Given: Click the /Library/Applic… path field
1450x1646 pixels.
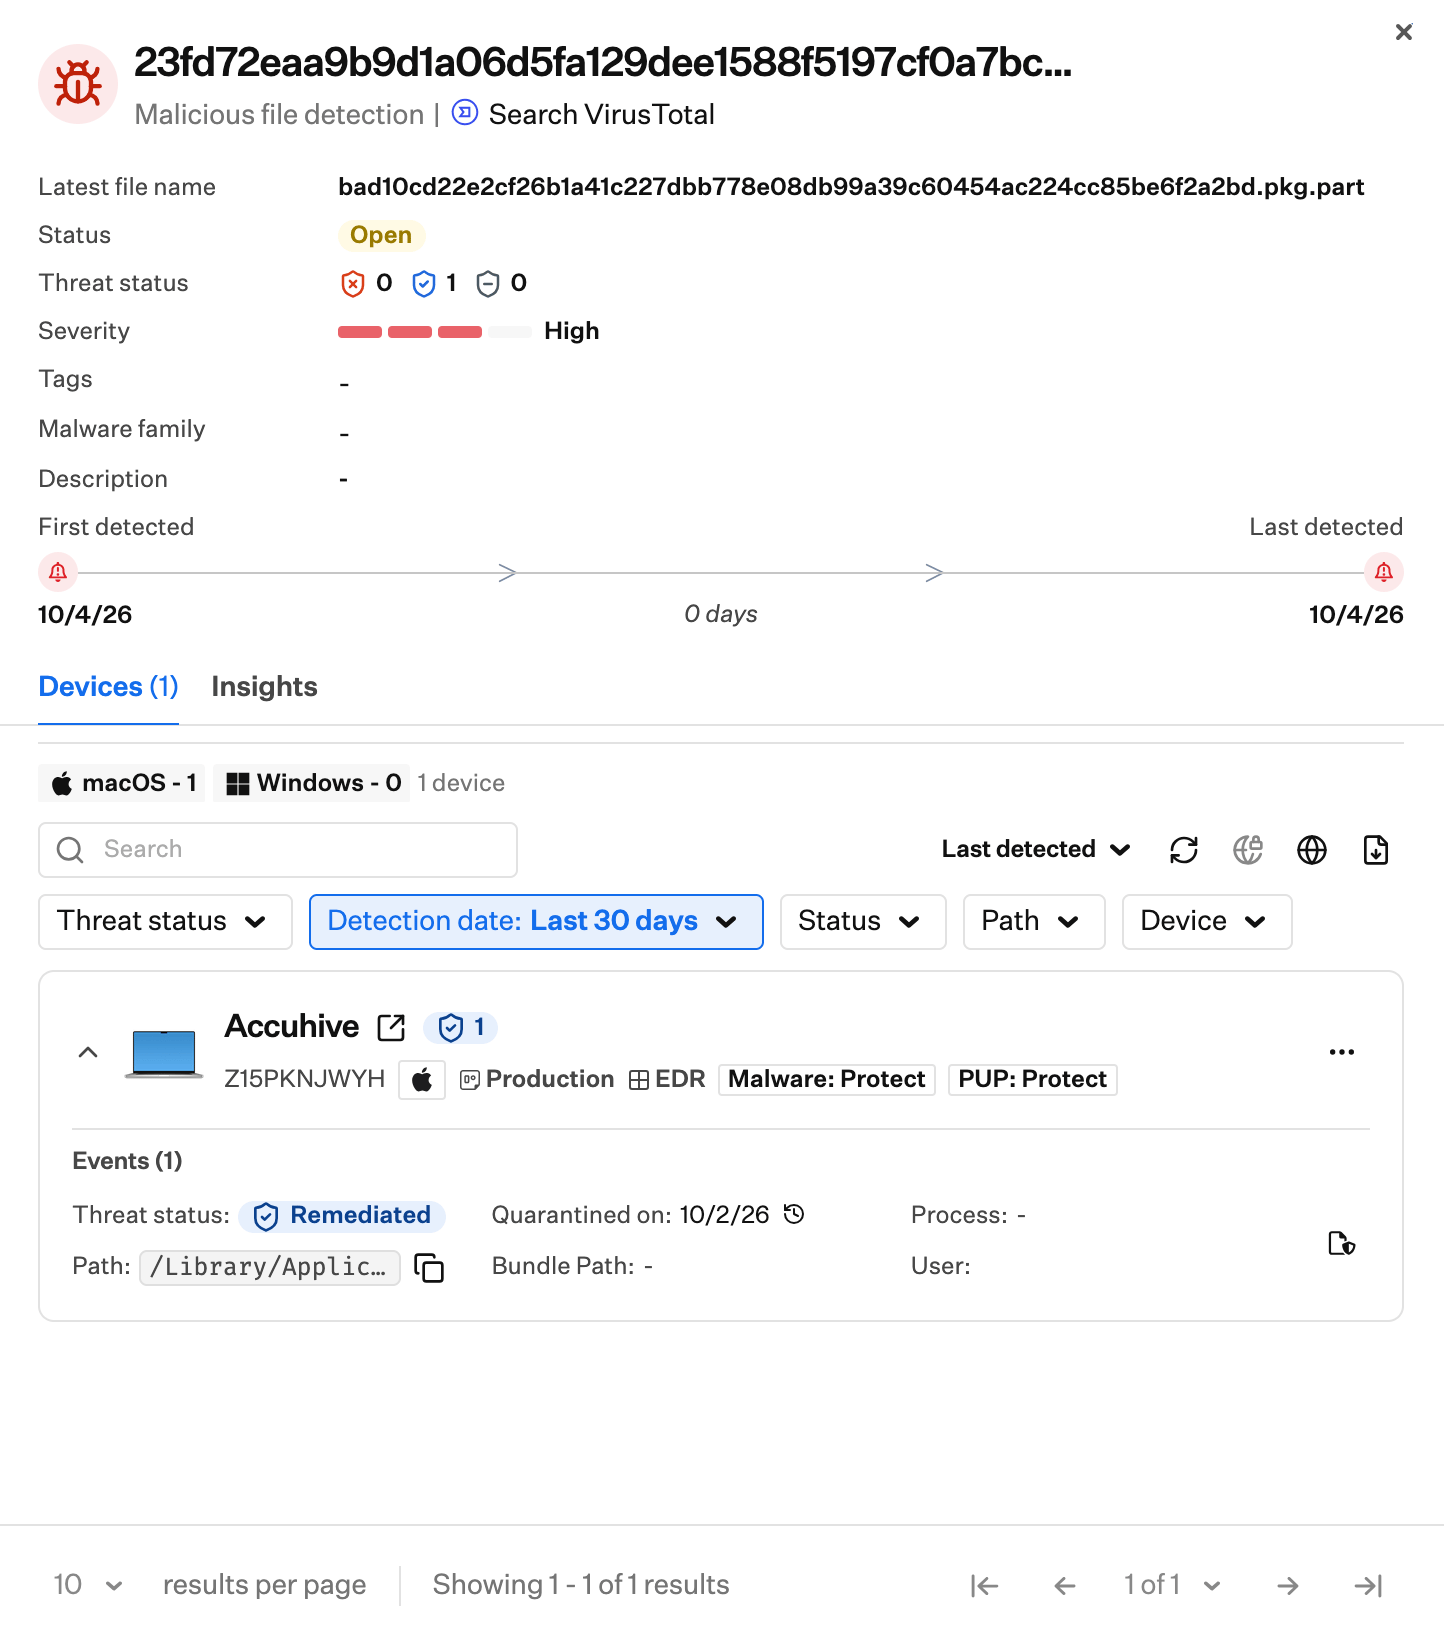Looking at the screenshot, I should tap(270, 1268).
